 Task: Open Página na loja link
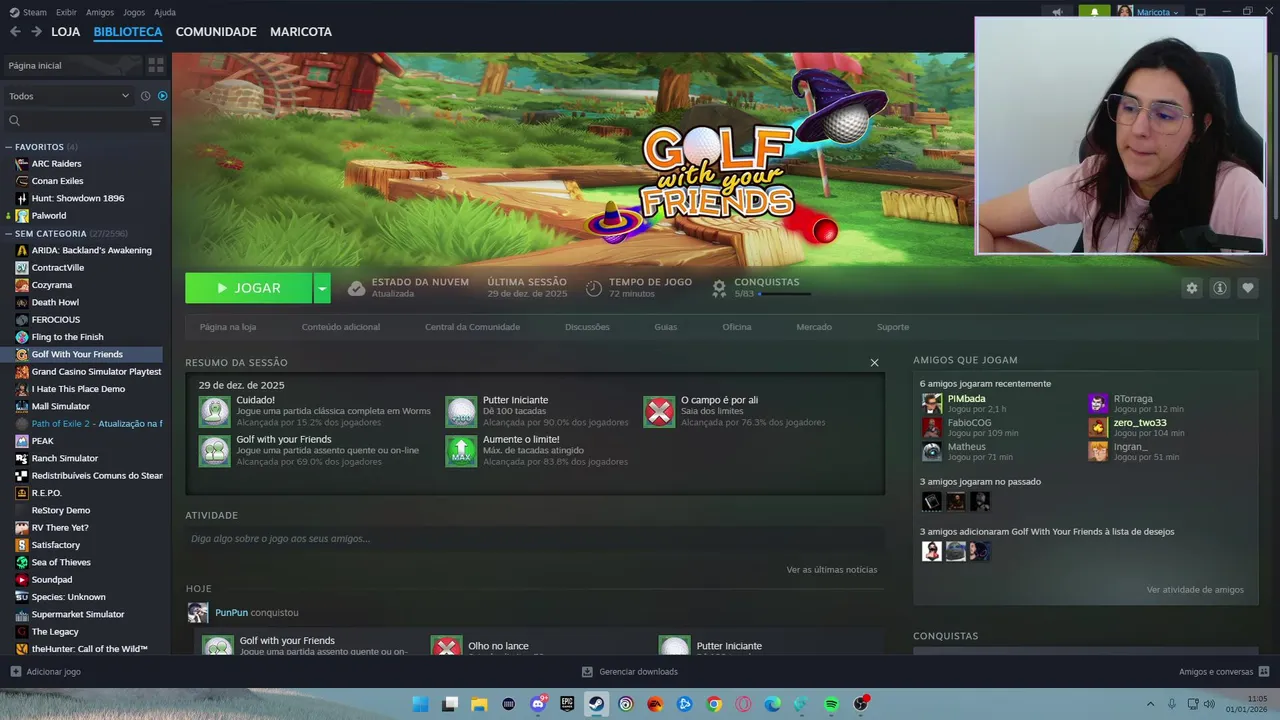coord(228,327)
